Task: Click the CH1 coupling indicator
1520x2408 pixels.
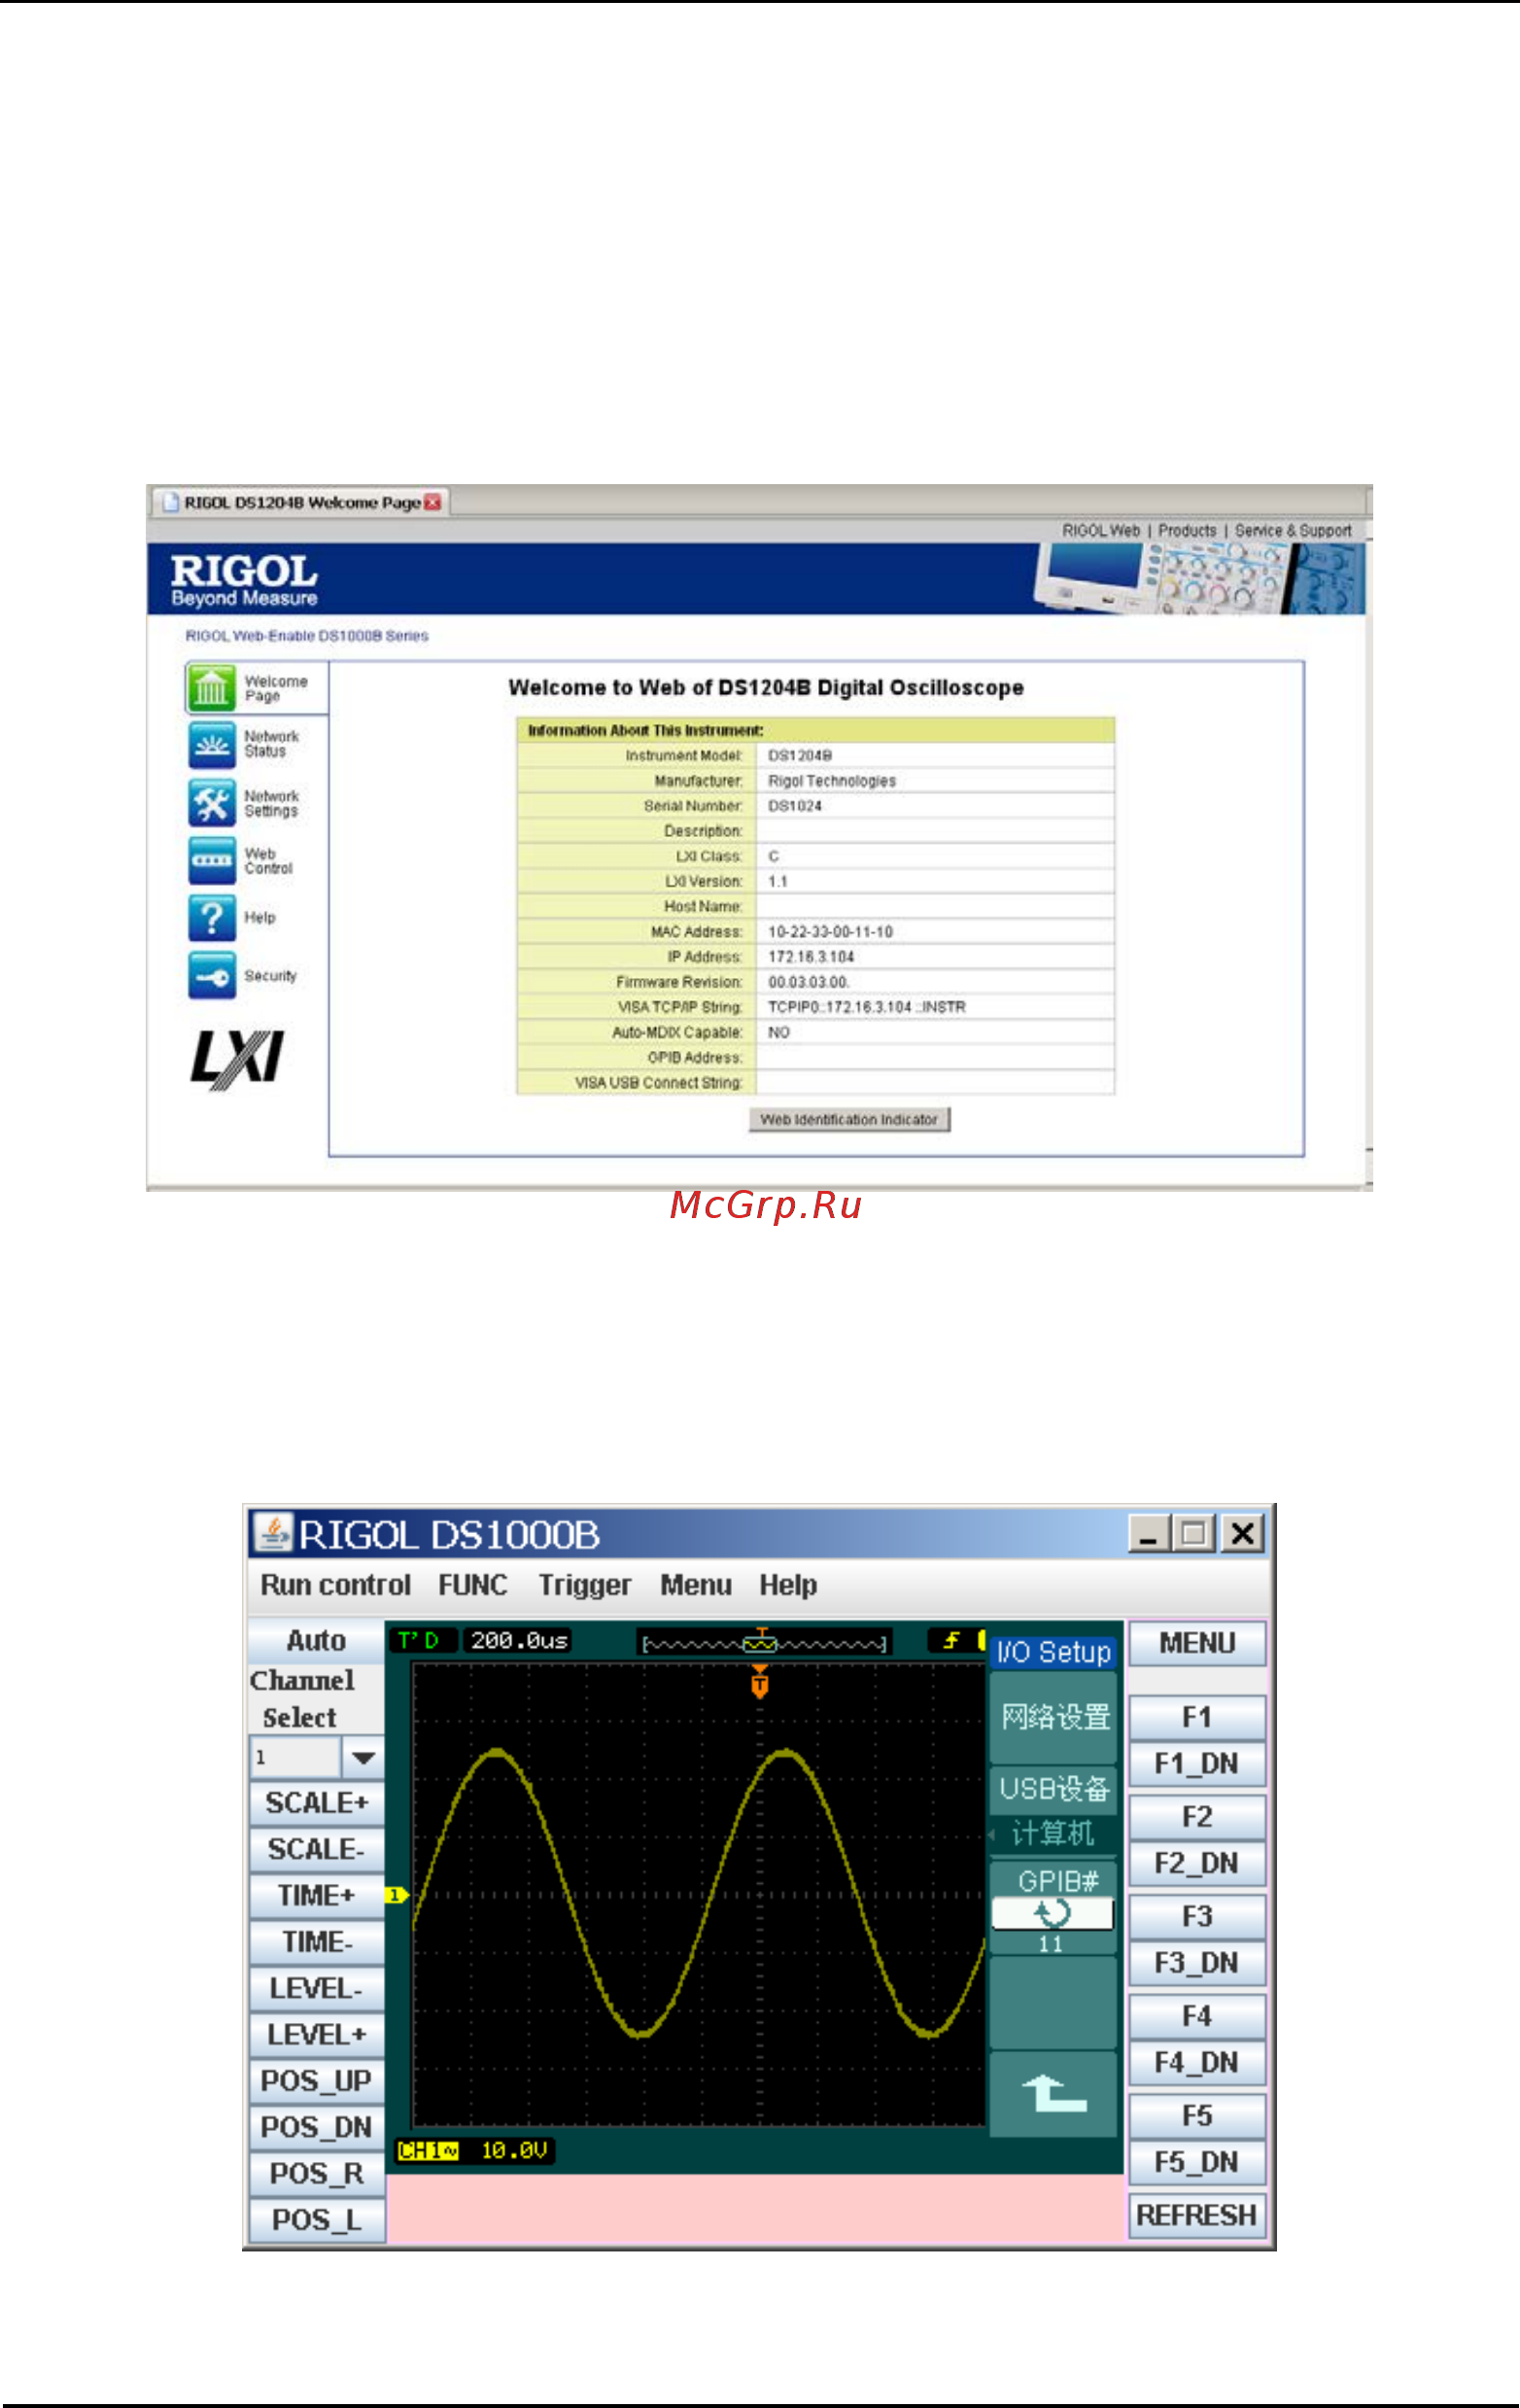Action: (x=428, y=2150)
